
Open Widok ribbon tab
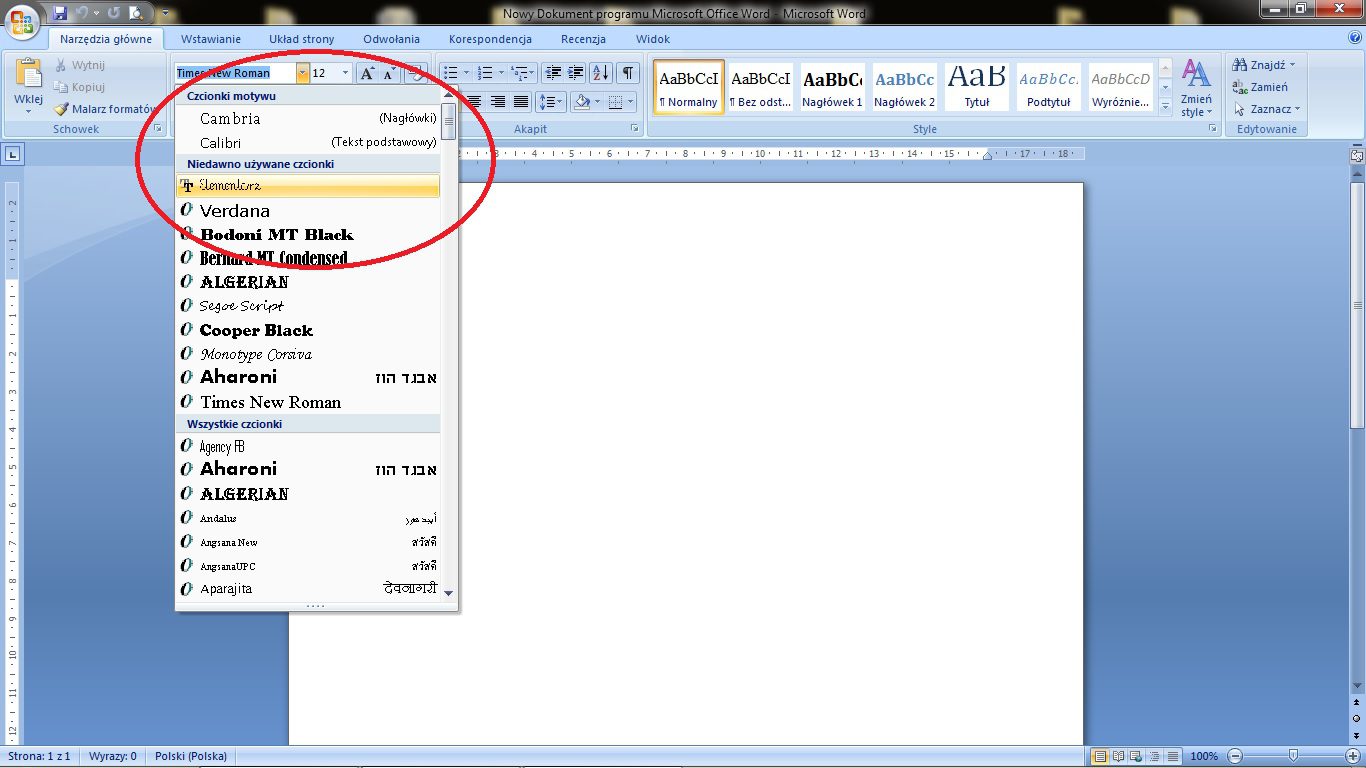653,39
